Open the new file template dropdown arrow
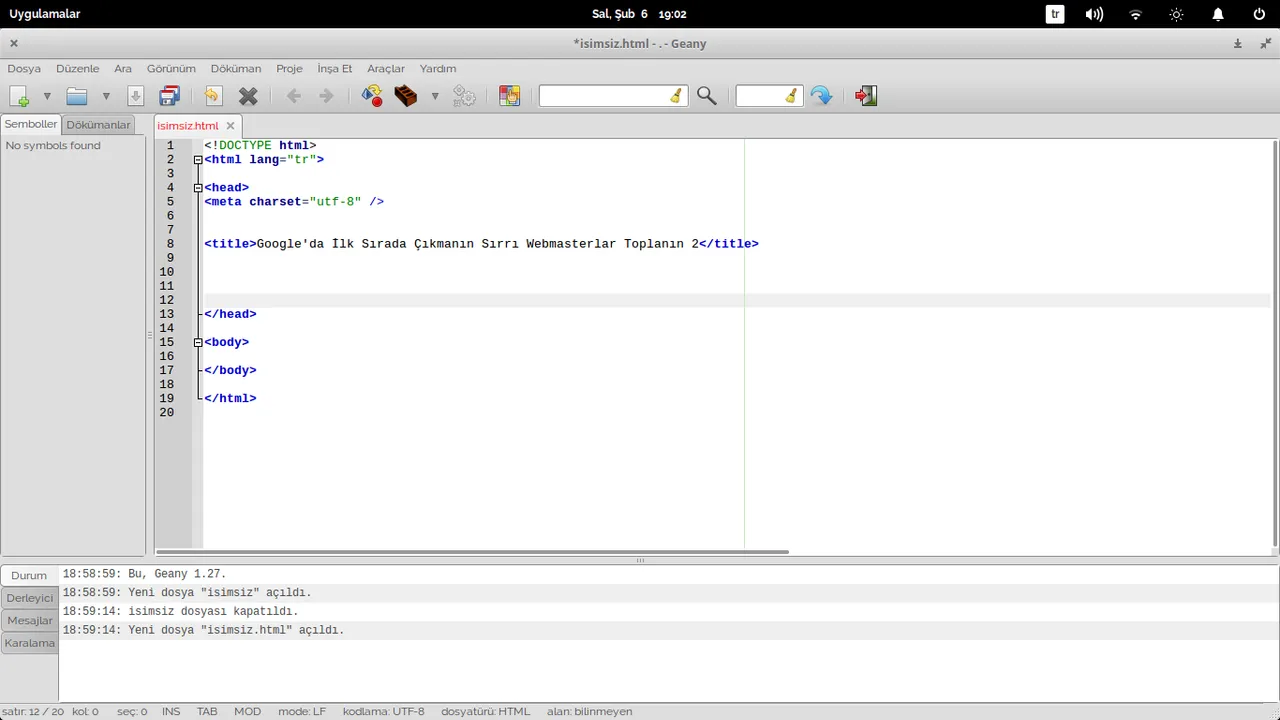This screenshot has width=1280, height=720. (47, 96)
